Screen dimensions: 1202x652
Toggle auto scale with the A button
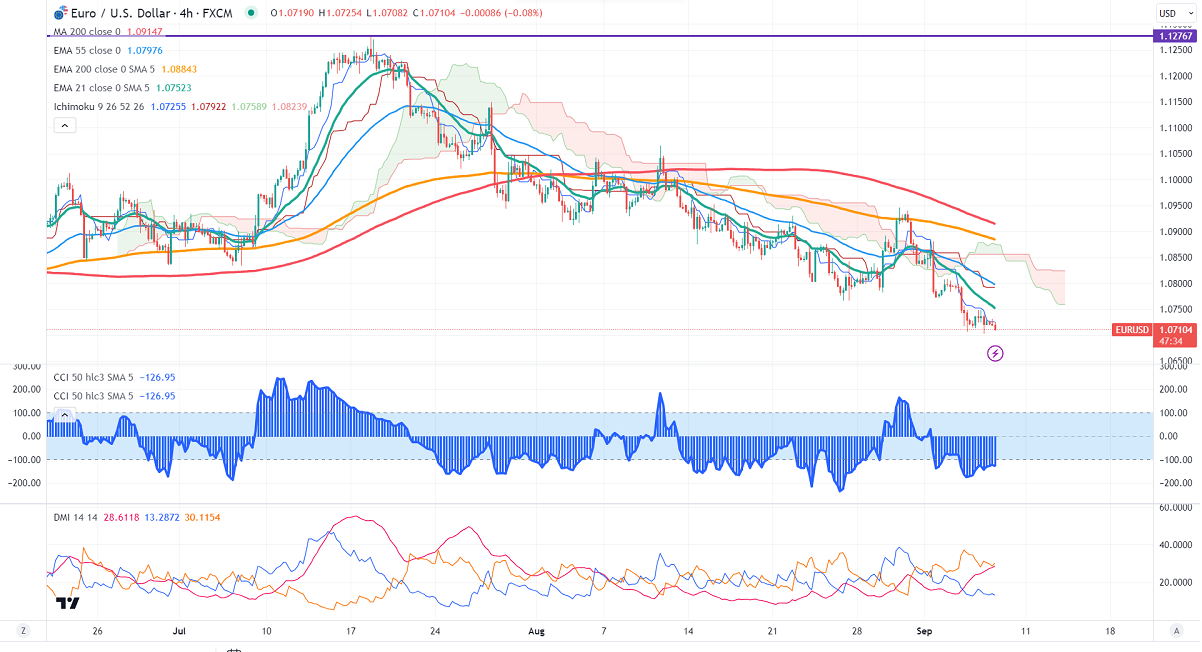pyautogui.click(x=1177, y=631)
